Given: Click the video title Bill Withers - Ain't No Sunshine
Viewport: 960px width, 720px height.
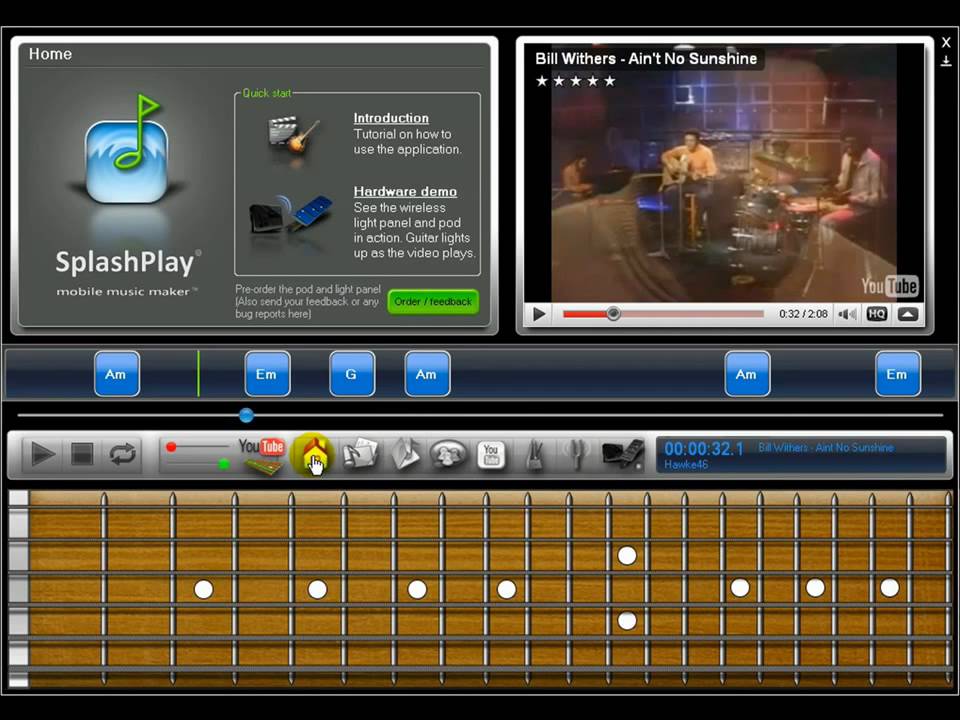Looking at the screenshot, I should [x=646, y=59].
